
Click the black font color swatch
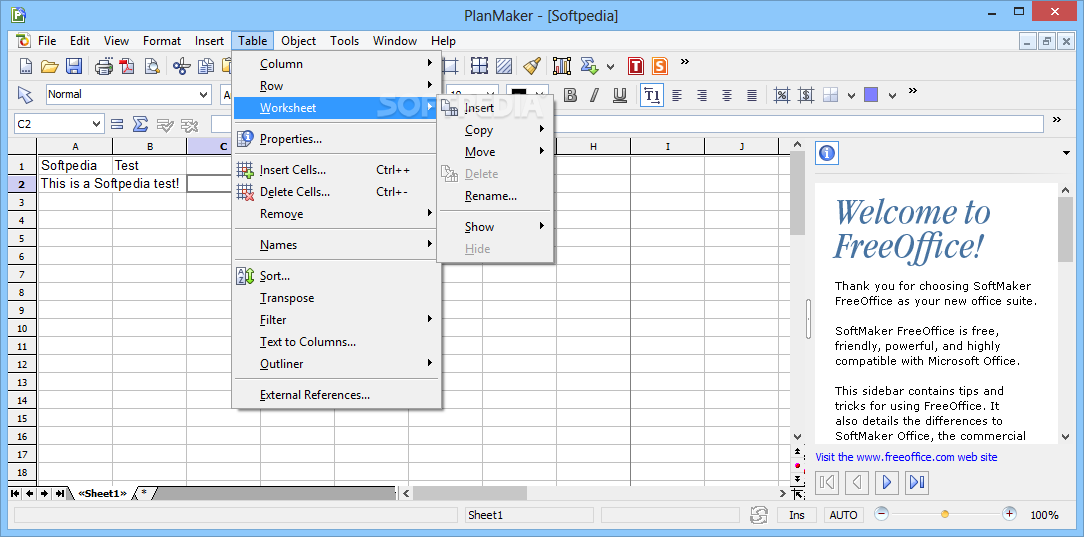pos(518,93)
